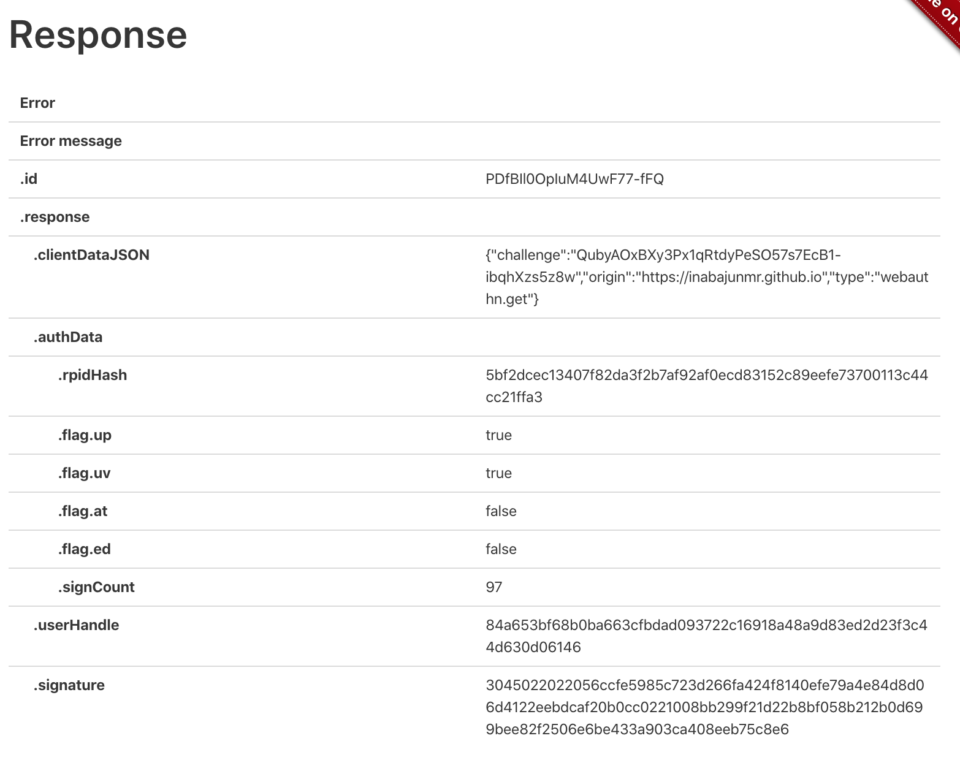
Task: Click the userHandle hex value
Action: 707,636
